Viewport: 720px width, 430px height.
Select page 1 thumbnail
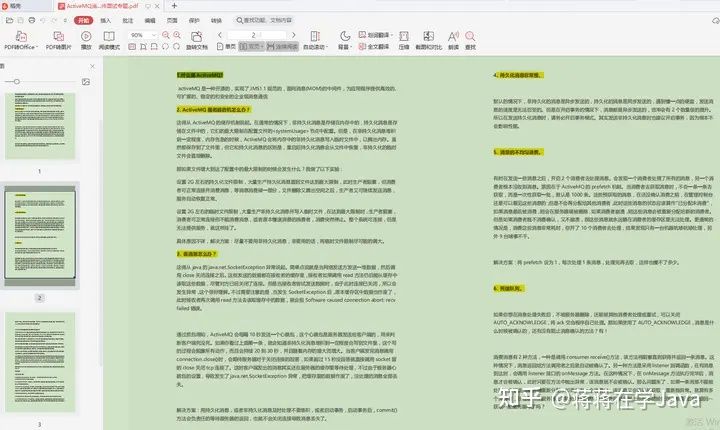click(x=40, y=126)
